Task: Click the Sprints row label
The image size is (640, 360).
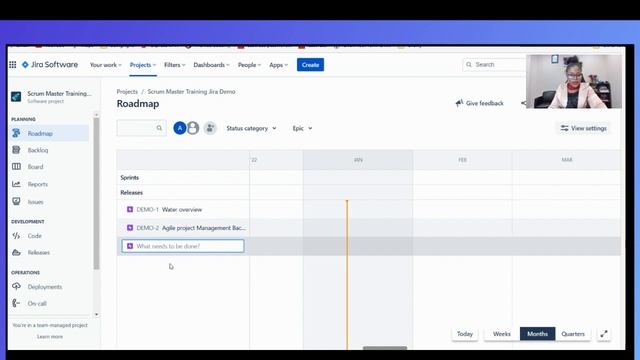Action: [130, 178]
